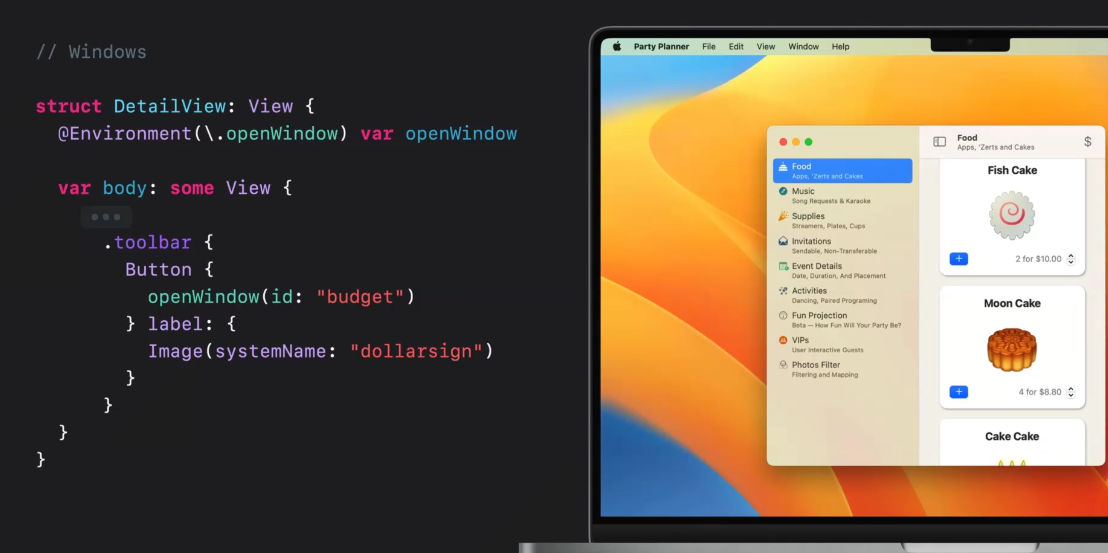Image resolution: width=1108 pixels, height=553 pixels.
Task: Click the Moon Cake image
Action: pyautogui.click(x=1012, y=348)
